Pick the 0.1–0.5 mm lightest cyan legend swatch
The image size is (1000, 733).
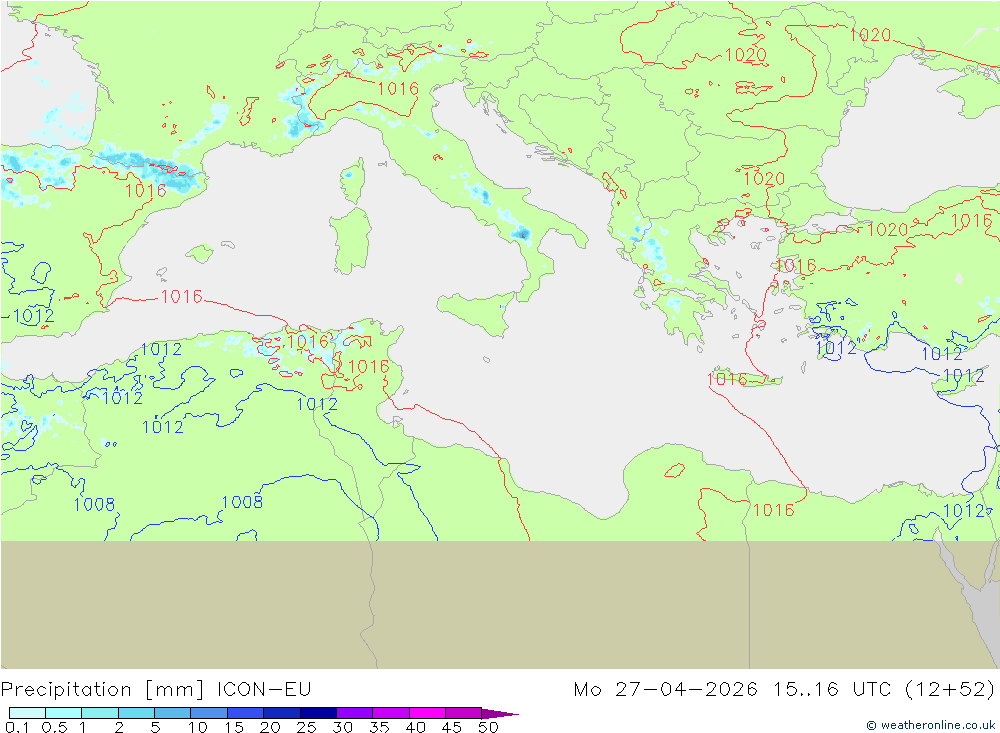[27, 713]
